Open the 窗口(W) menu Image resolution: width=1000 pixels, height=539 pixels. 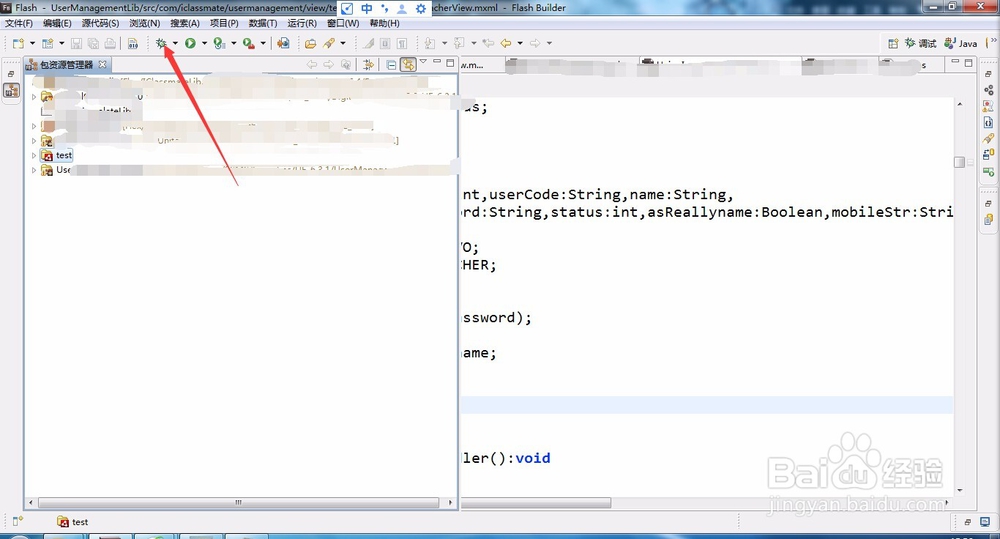343,23
